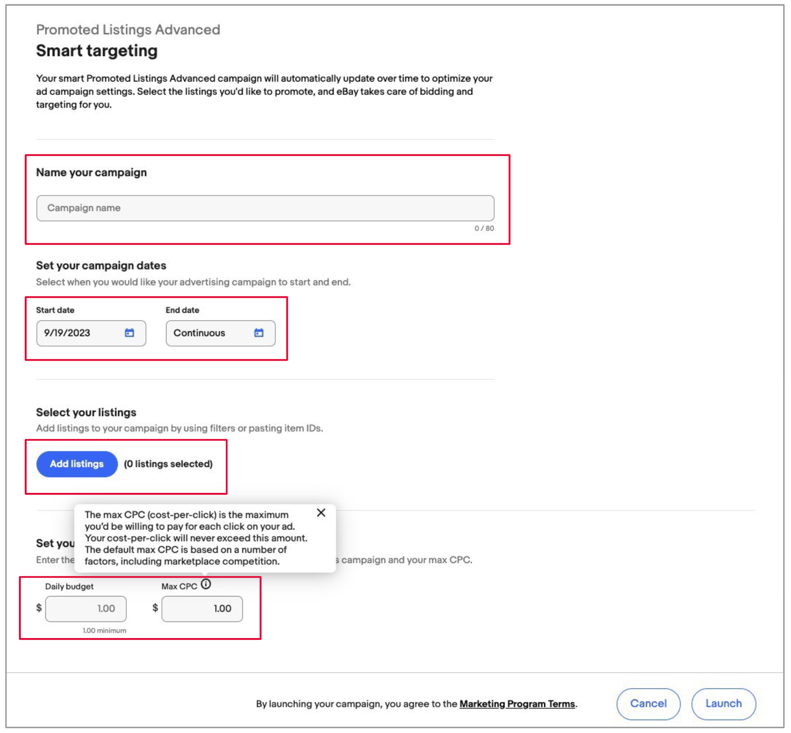The height and width of the screenshot is (733, 791).
Task: Open the Continuous end date field
Action: [x=221, y=333]
